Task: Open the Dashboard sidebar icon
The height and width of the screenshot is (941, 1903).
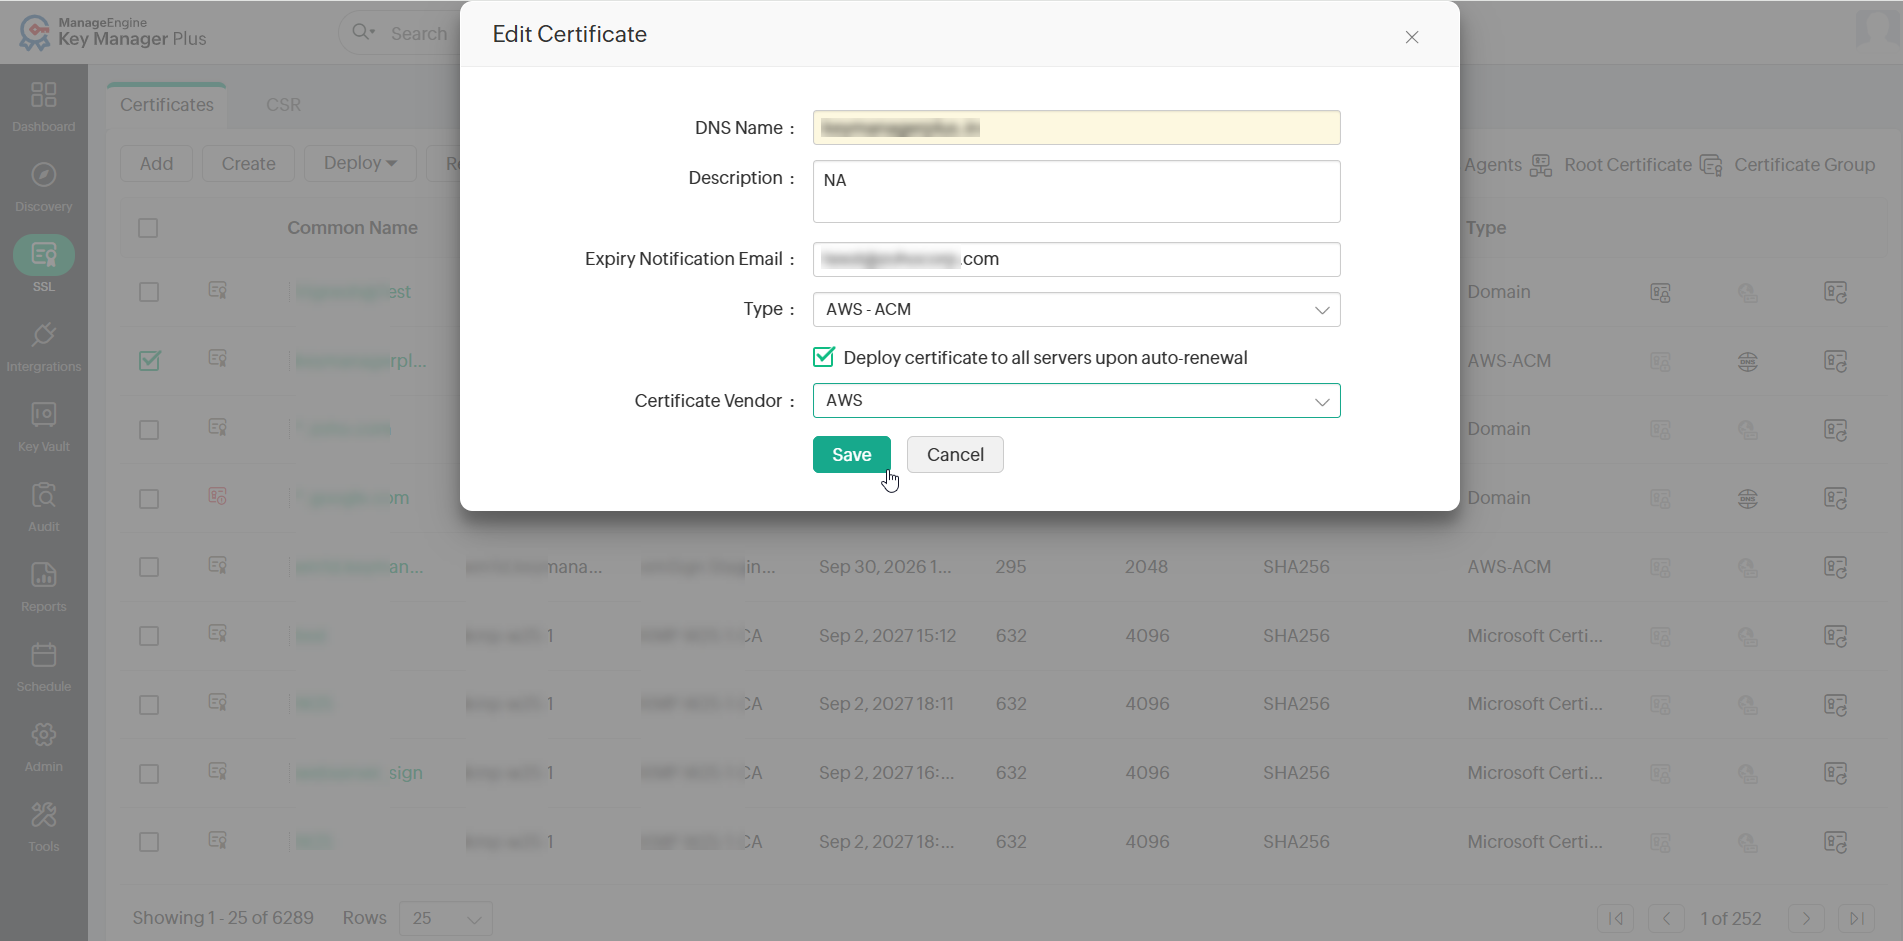Action: click(x=44, y=95)
